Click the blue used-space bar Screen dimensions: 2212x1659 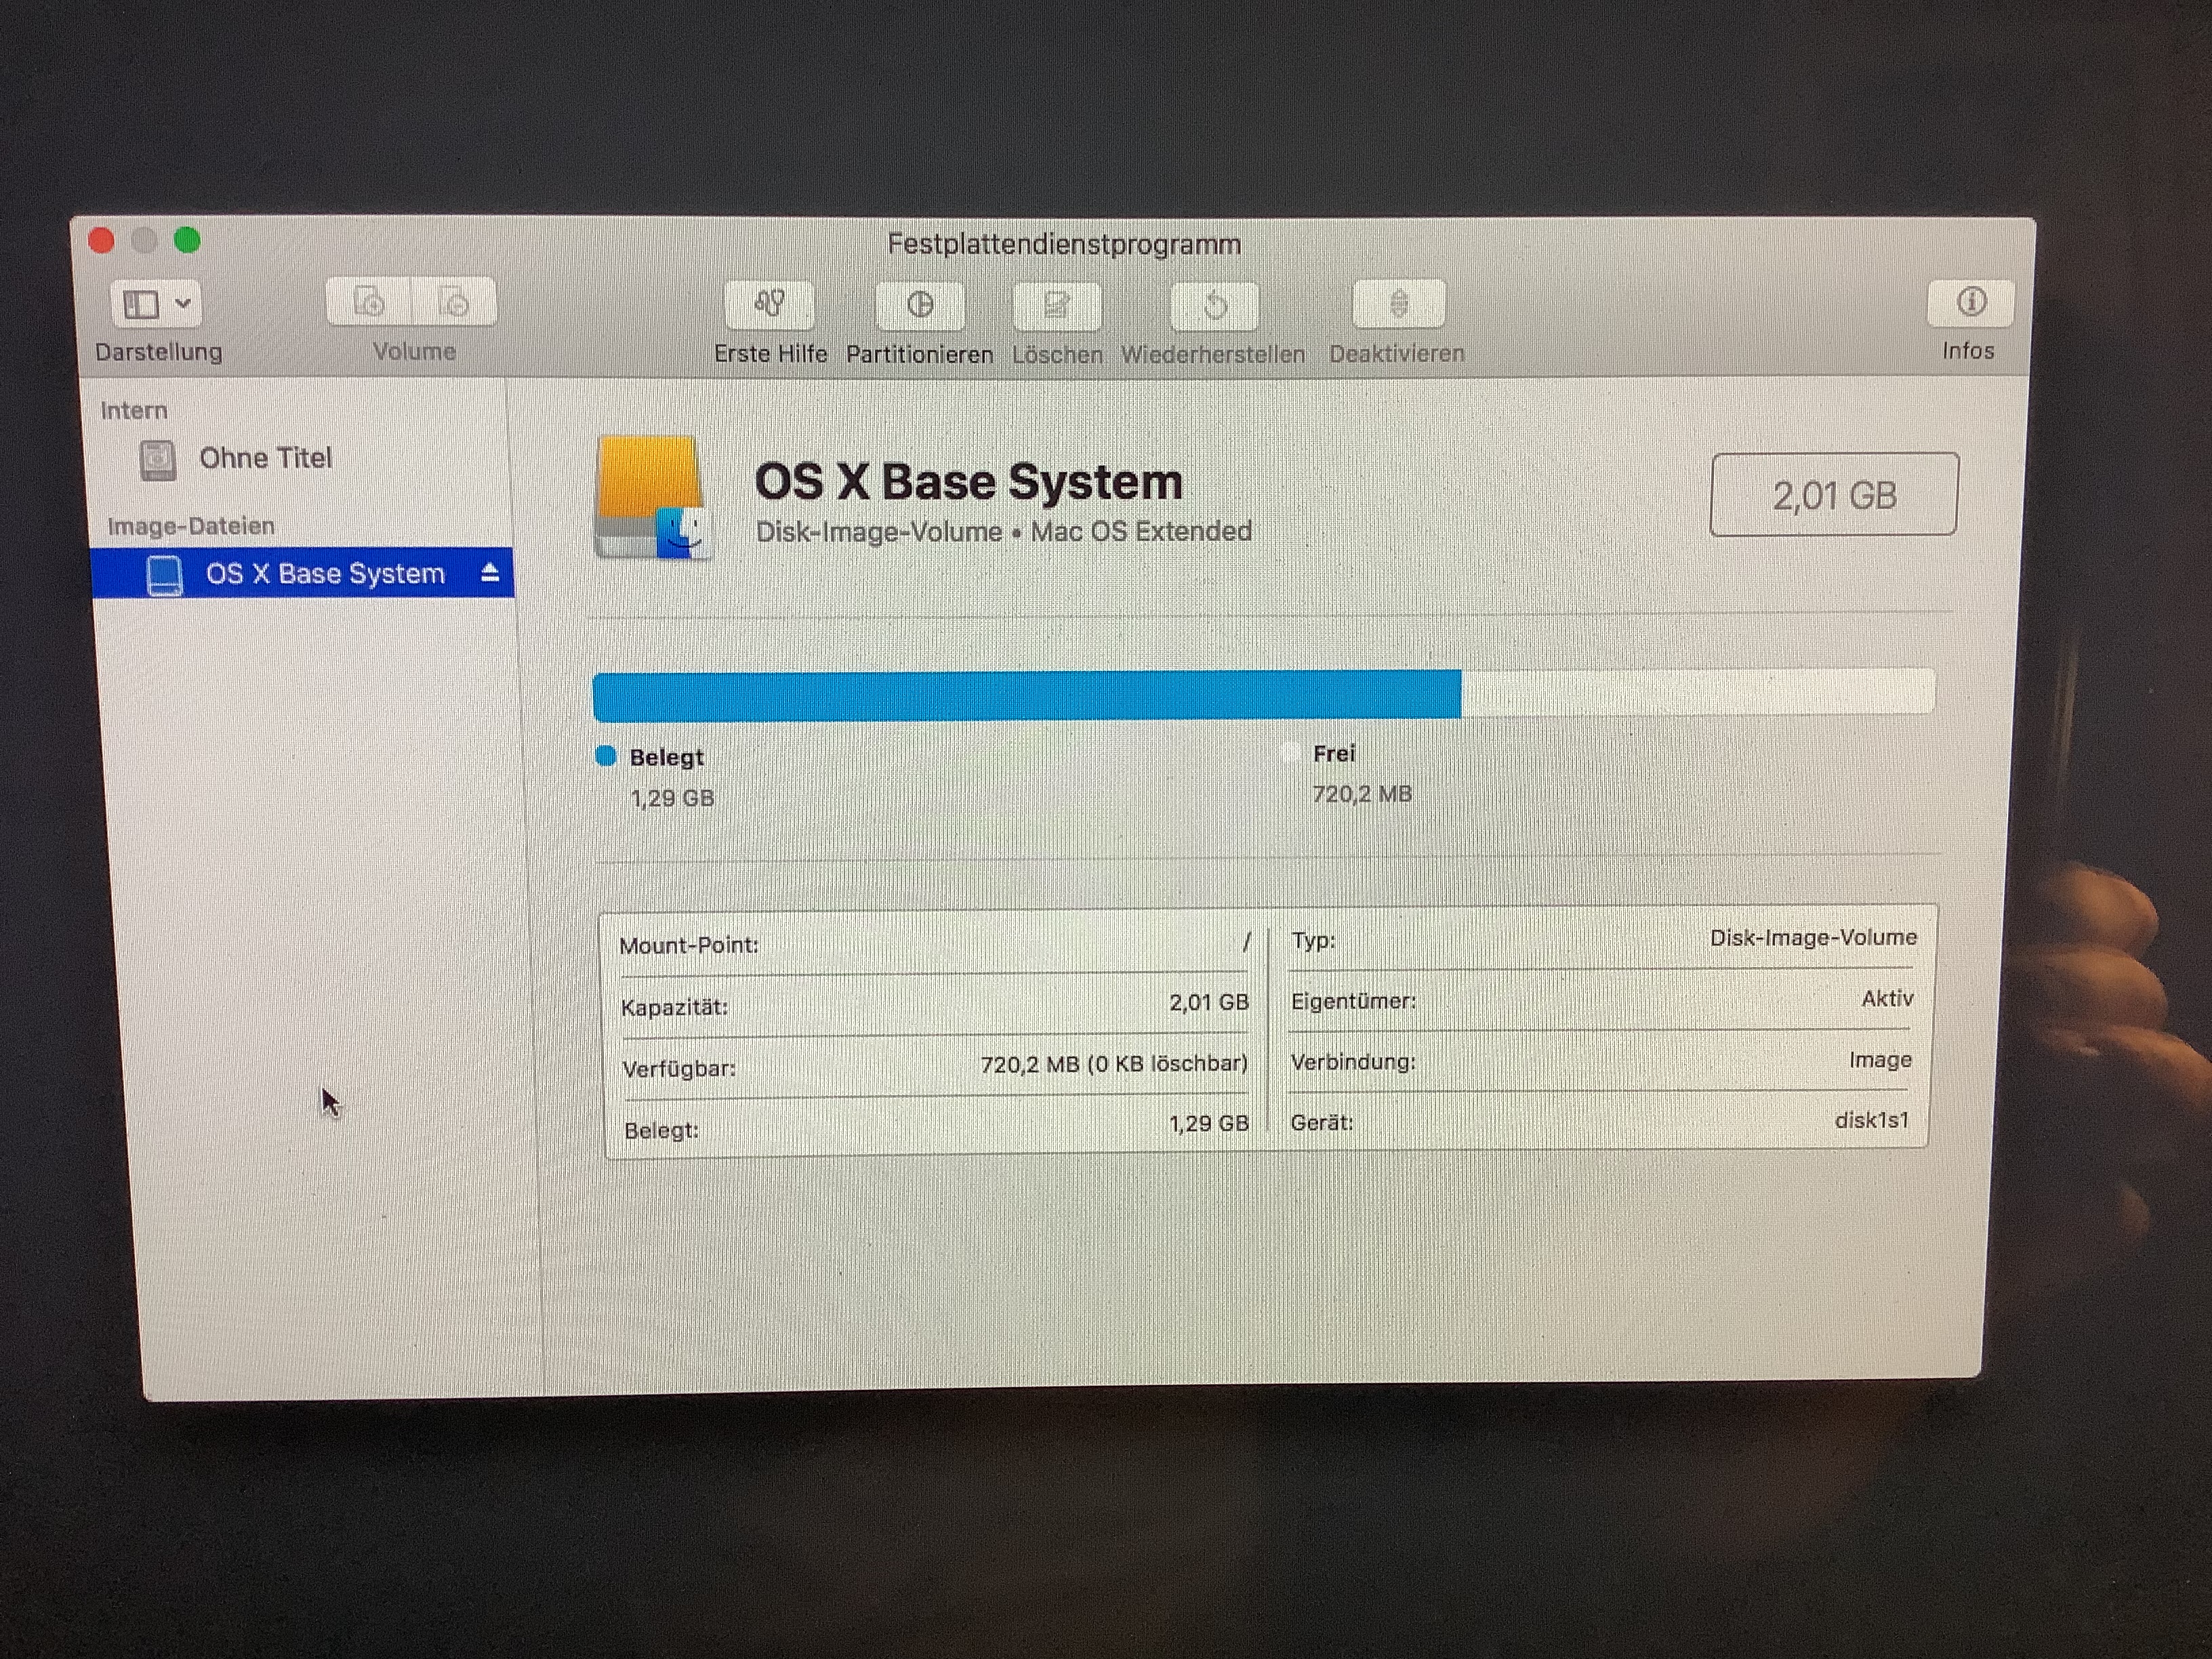point(1027,695)
